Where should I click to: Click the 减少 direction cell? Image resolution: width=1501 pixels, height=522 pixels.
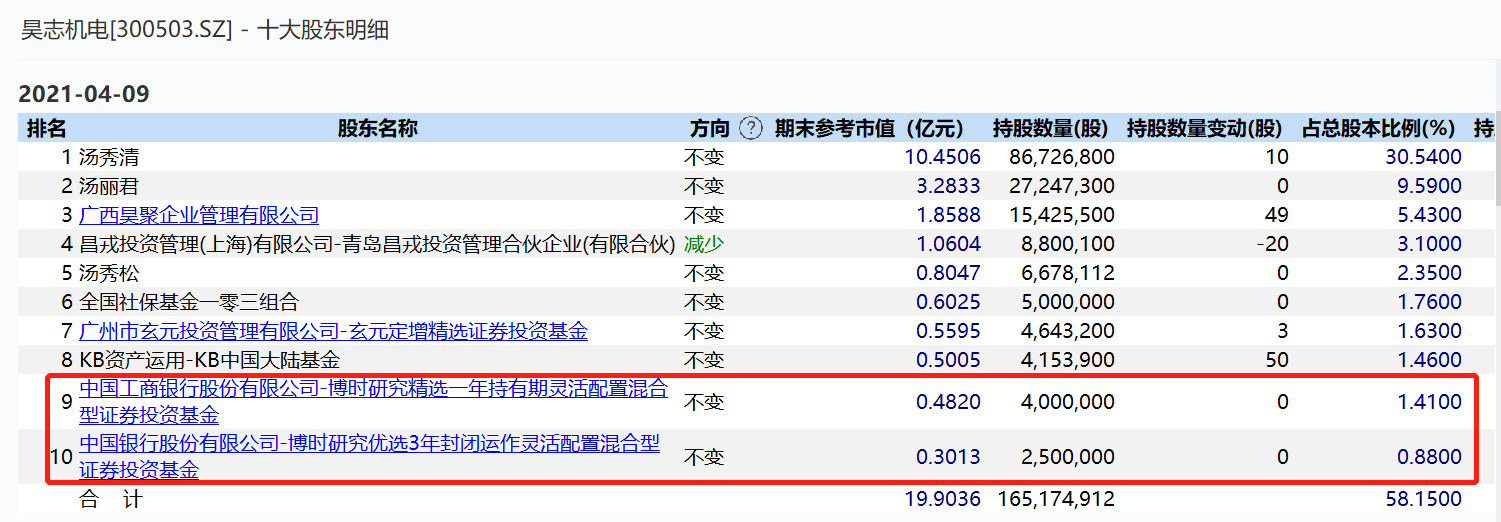point(703,244)
